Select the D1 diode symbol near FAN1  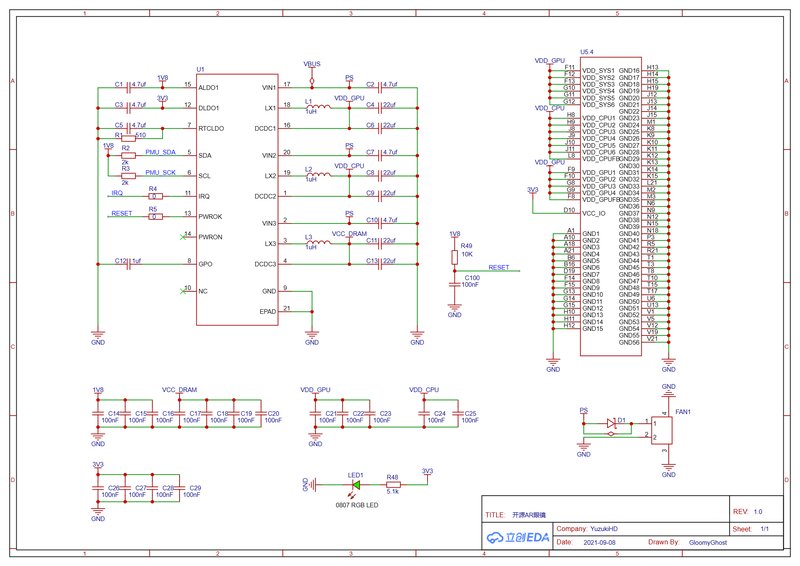coord(611,423)
